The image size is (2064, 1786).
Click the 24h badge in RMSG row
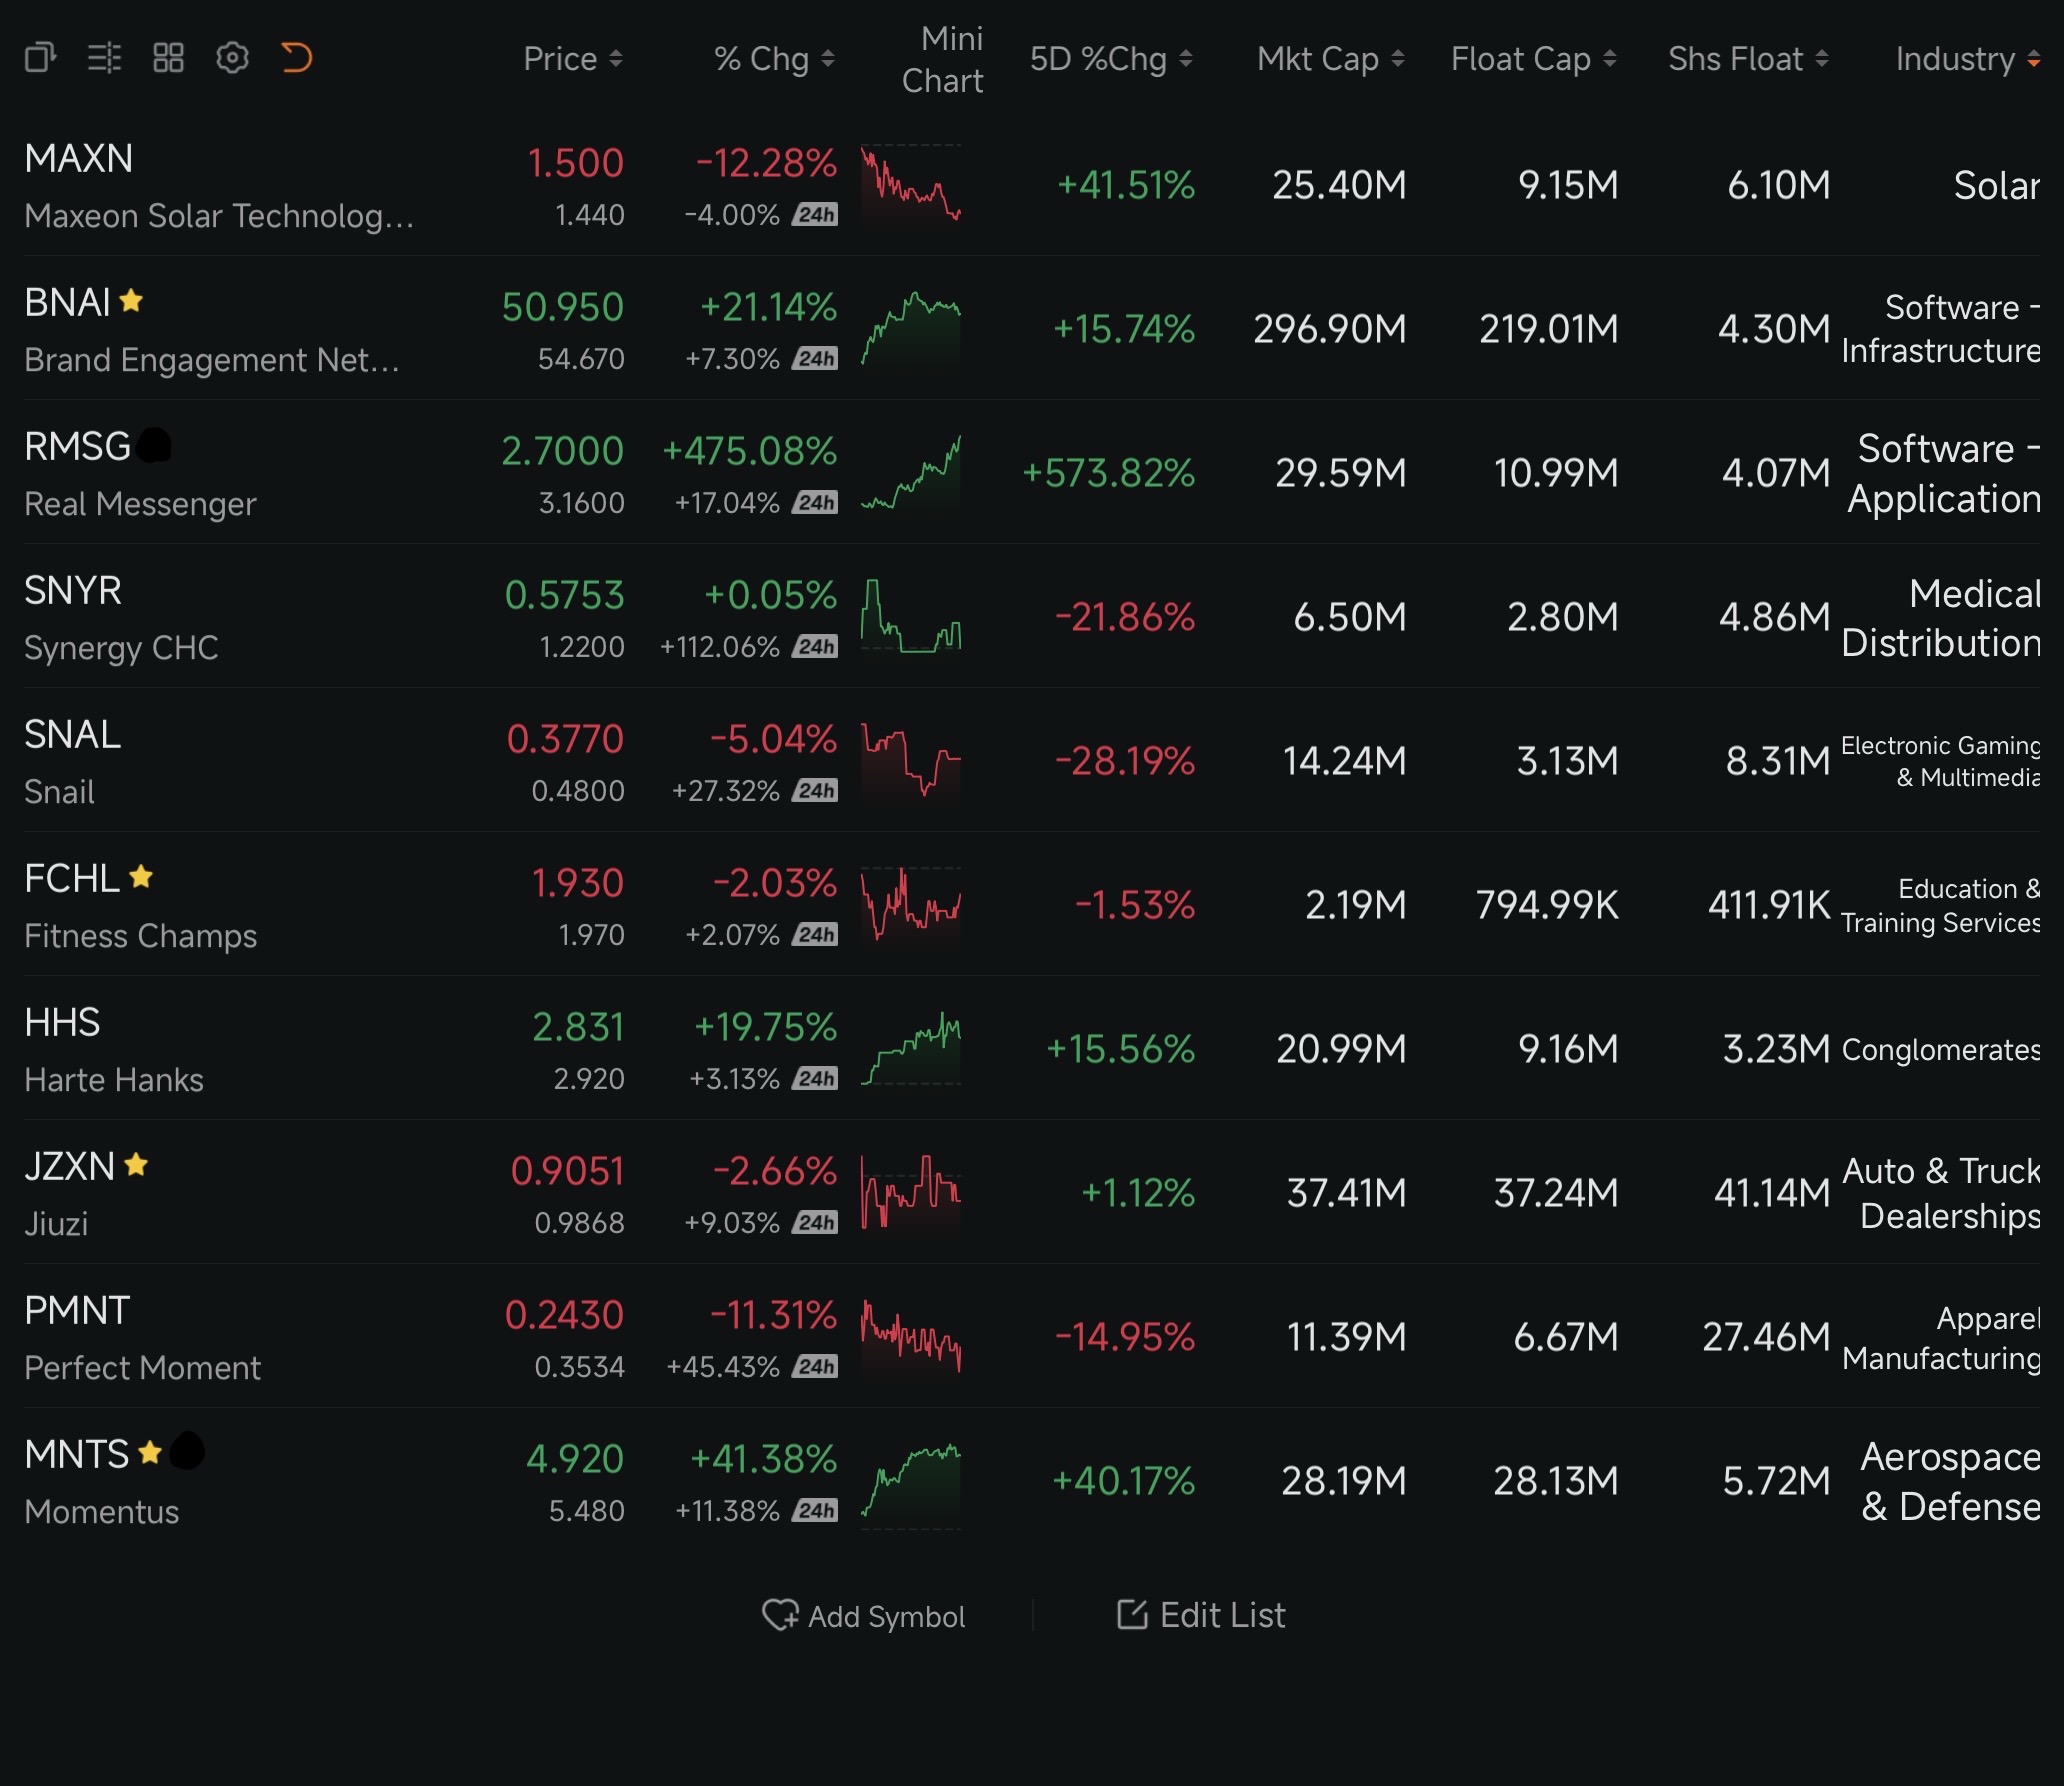pos(815,503)
